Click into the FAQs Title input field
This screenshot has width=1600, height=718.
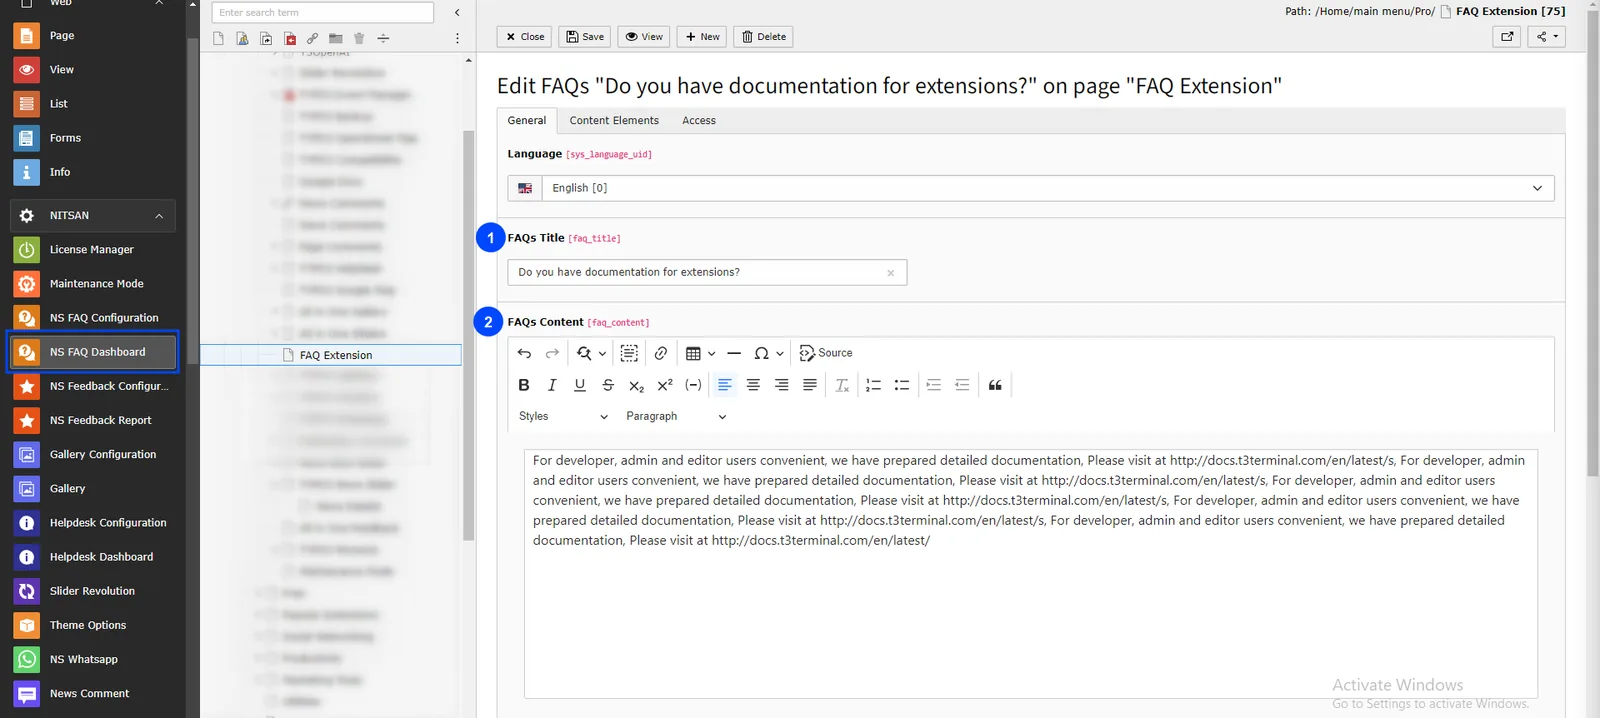pyautogui.click(x=707, y=273)
